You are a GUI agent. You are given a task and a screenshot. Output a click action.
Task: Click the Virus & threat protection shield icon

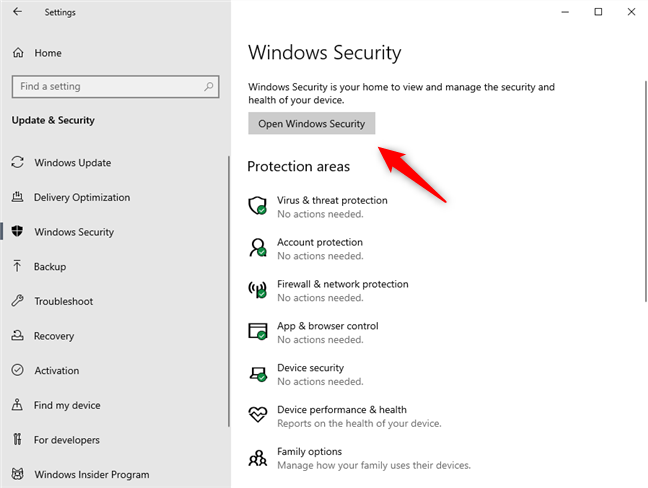tap(258, 206)
